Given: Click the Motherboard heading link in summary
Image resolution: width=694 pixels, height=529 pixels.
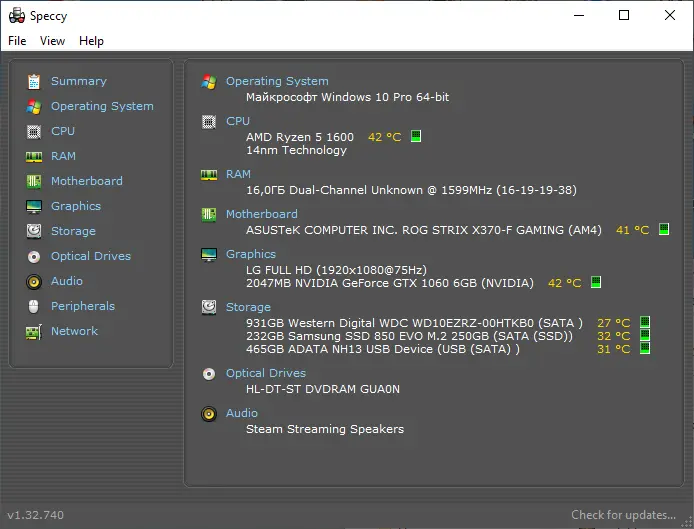Looking at the screenshot, I should (262, 214).
